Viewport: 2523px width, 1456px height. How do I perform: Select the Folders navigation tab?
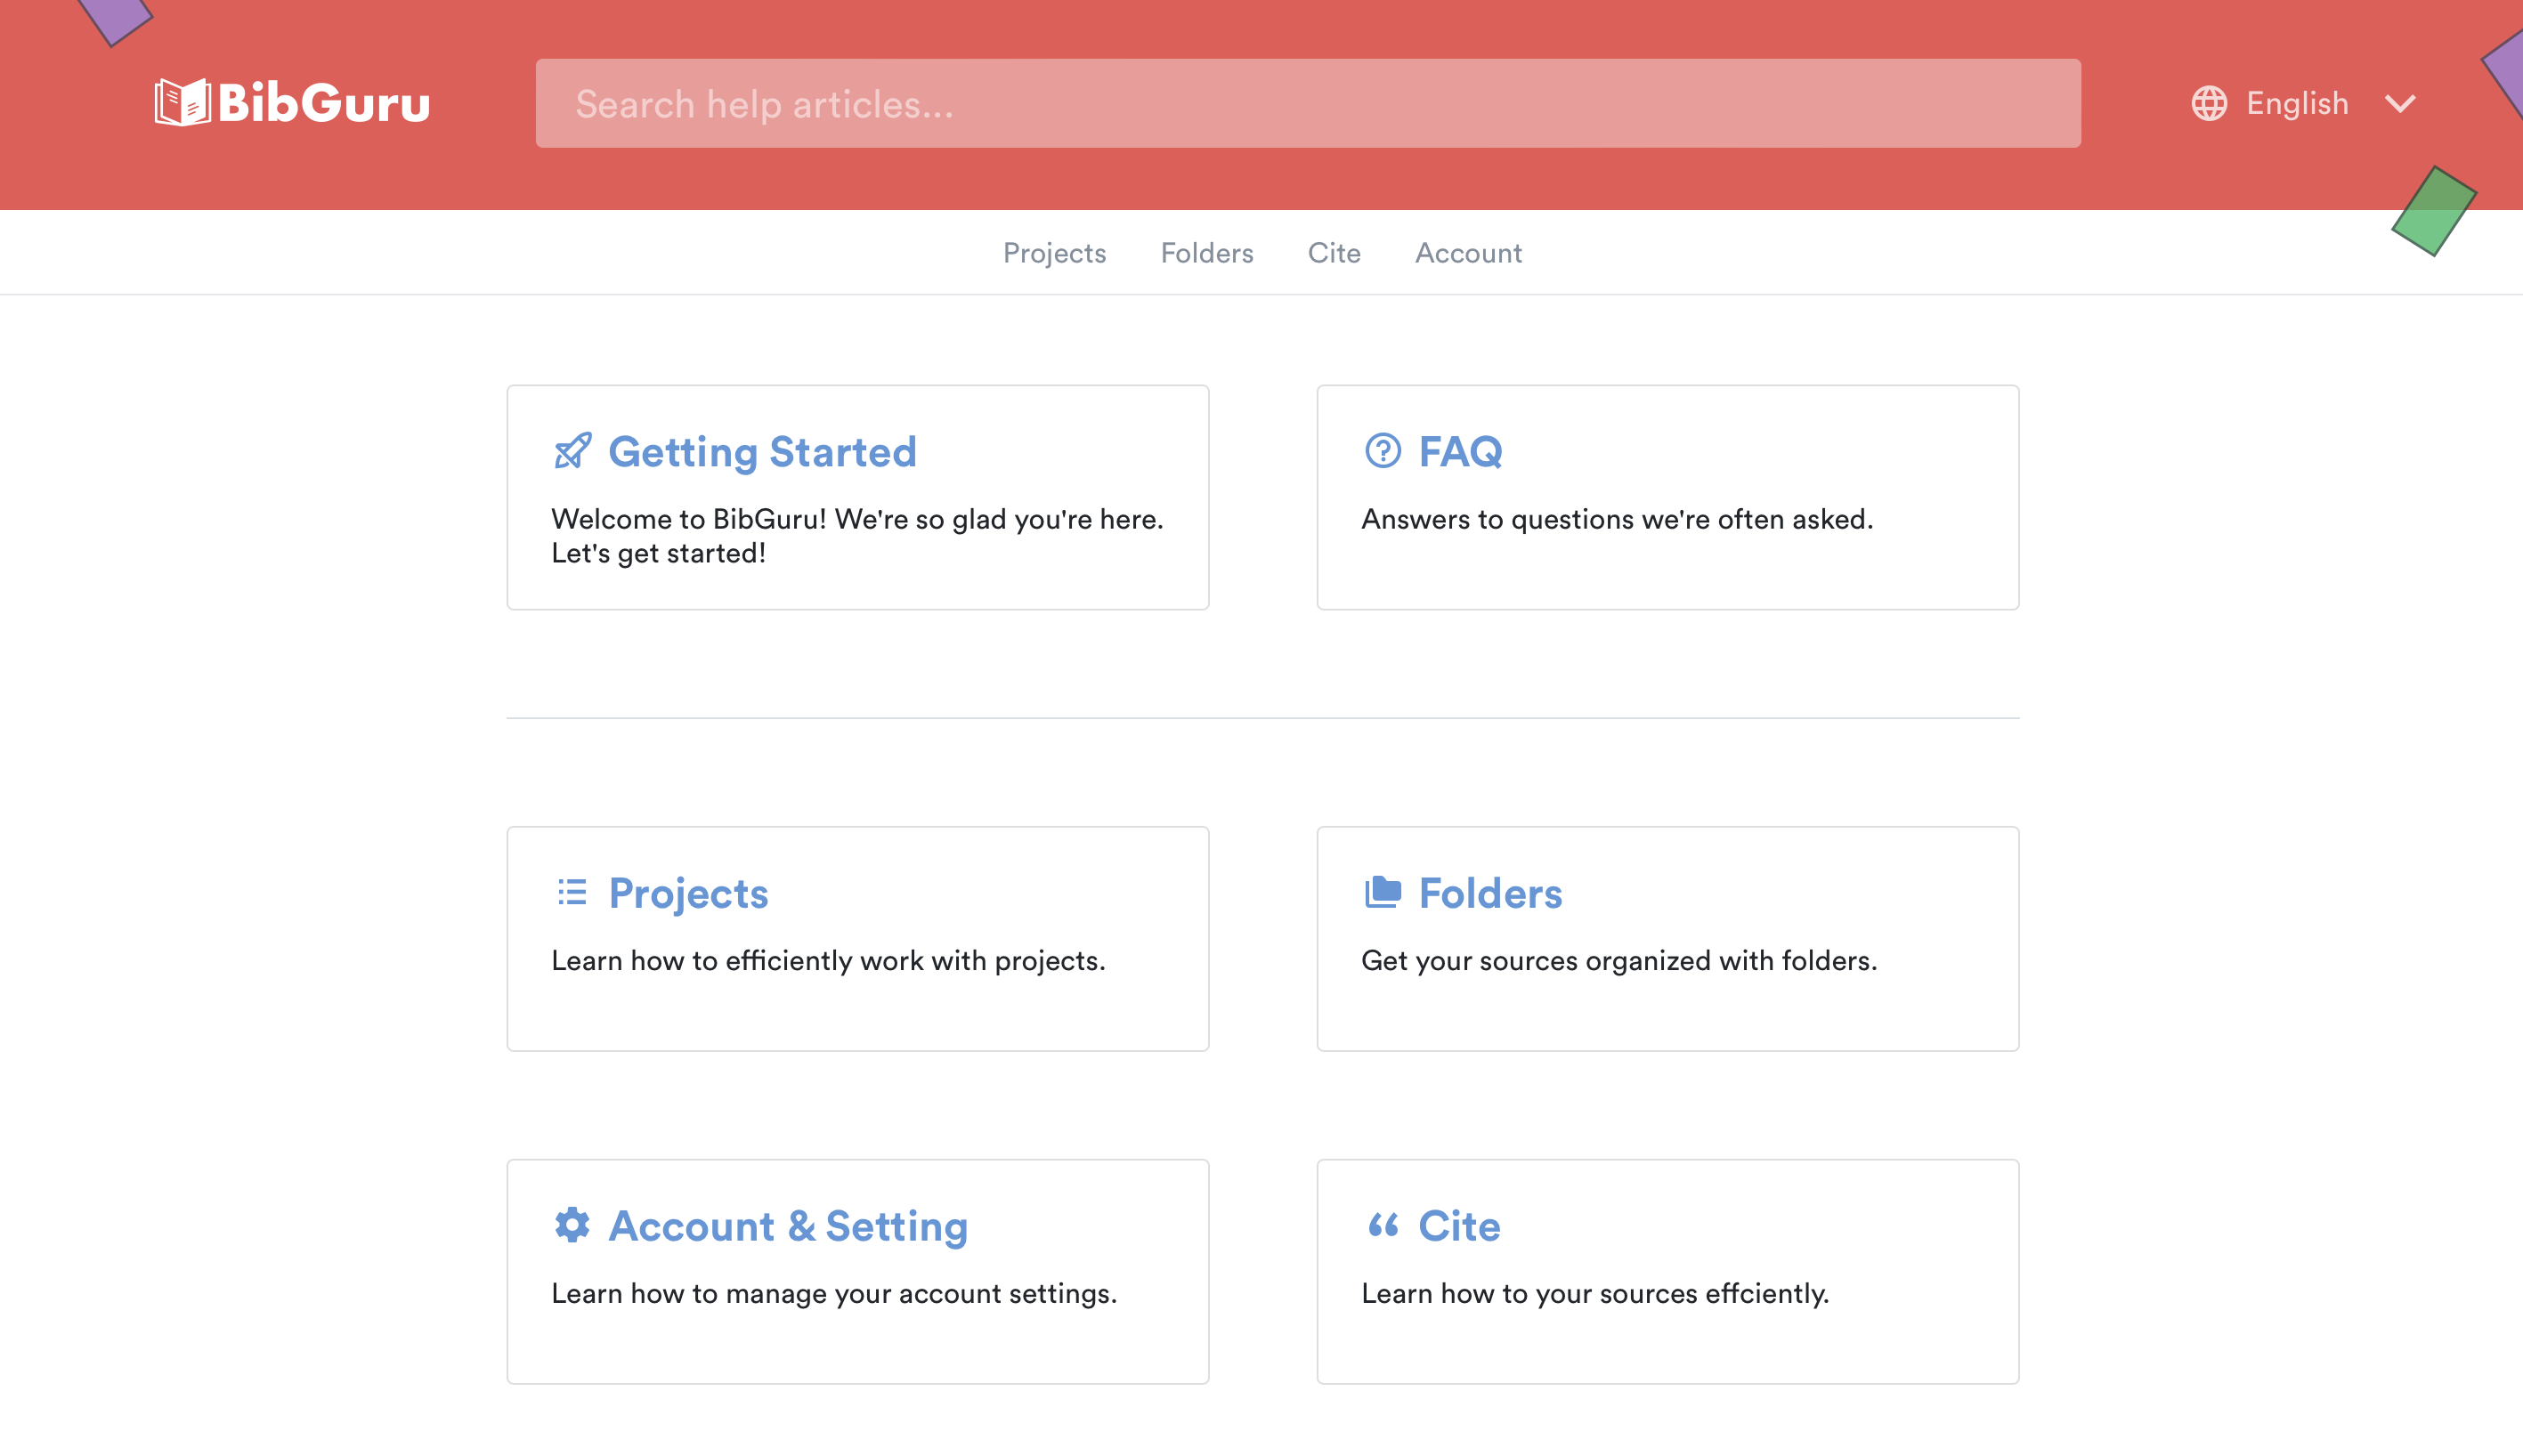(x=1207, y=251)
